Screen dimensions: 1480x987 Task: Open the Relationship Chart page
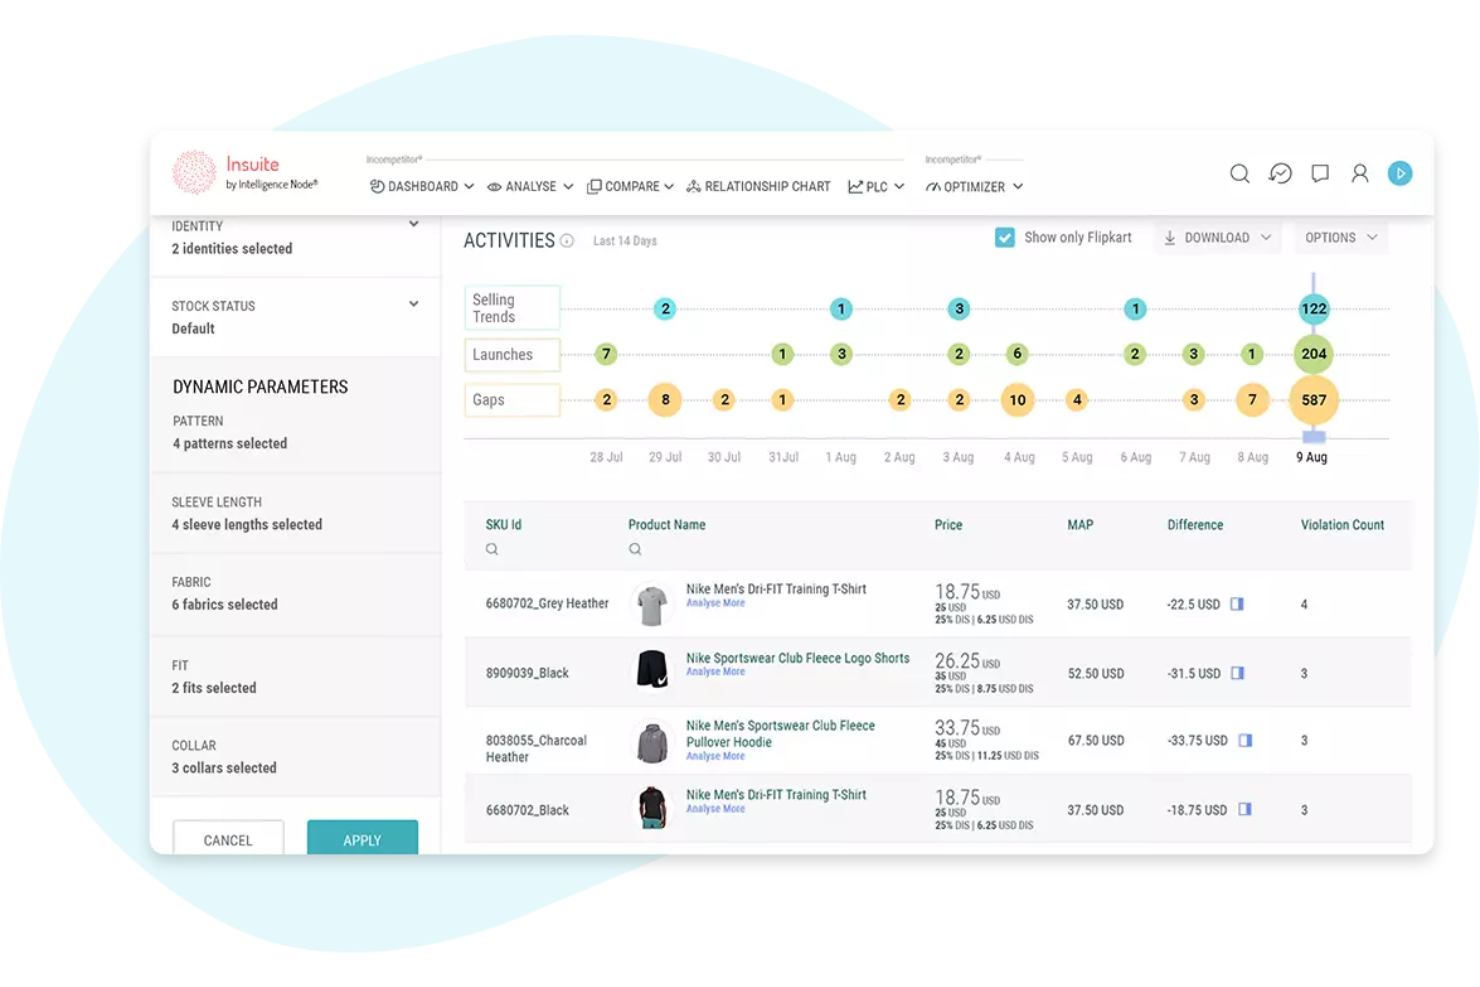(x=758, y=186)
